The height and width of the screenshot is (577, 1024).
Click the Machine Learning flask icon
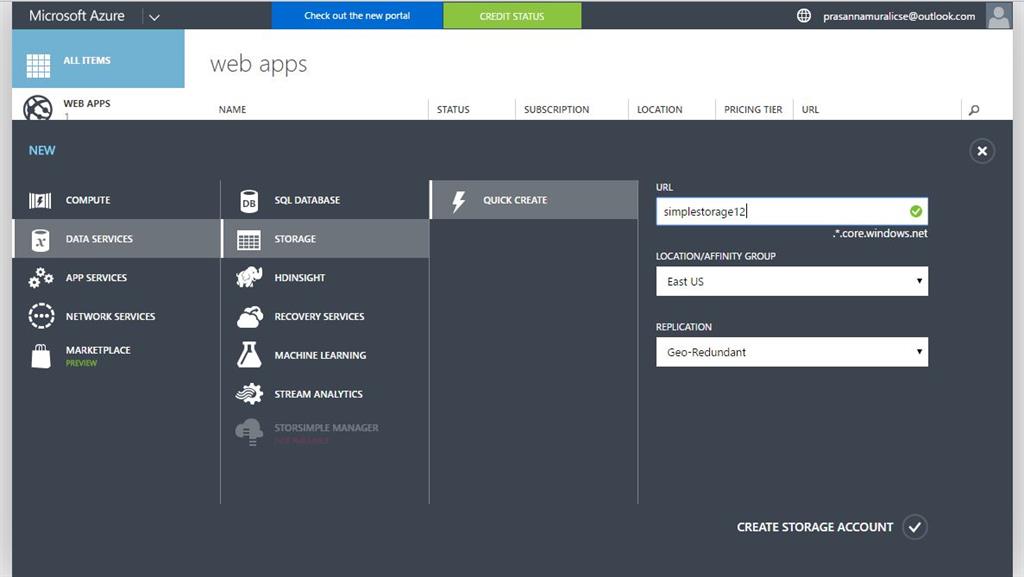(x=249, y=354)
